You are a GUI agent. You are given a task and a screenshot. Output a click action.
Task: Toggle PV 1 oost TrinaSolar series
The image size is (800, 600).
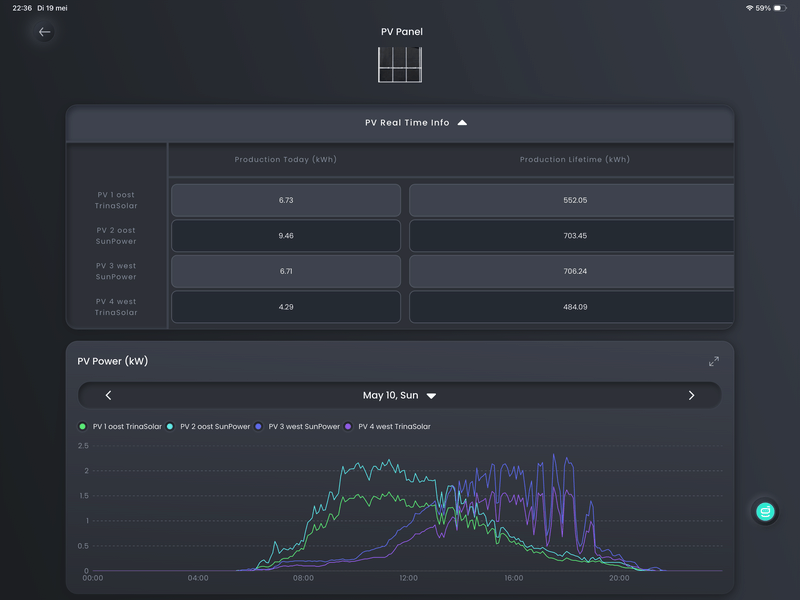pos(120,427)
